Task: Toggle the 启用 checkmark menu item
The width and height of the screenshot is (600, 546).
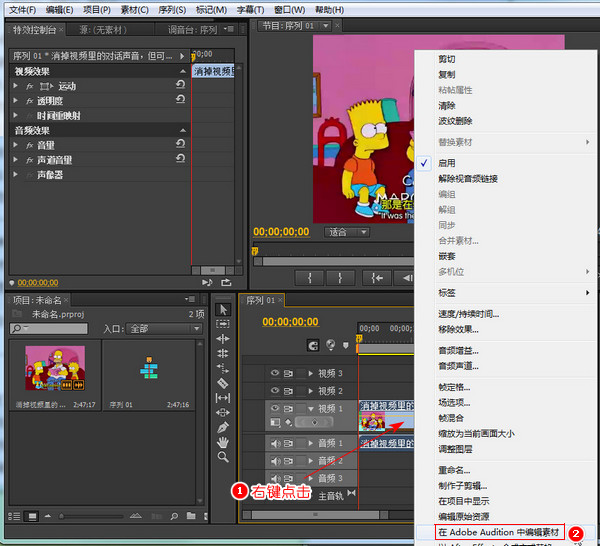Action: 446,163
